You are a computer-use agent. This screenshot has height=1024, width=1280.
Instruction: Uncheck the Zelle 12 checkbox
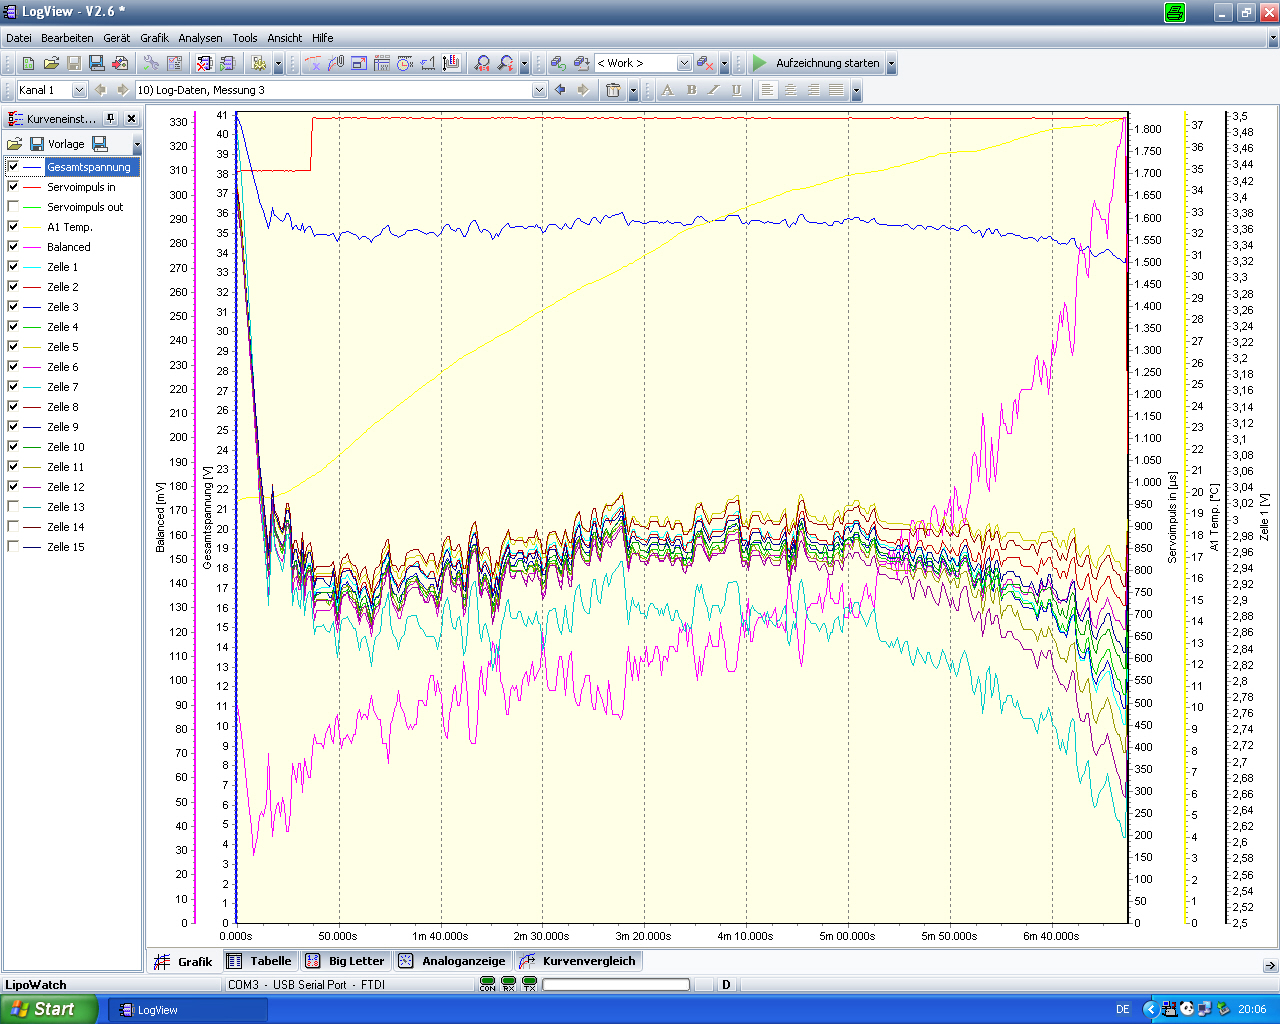pyautogui.click(x=13, y=487)
